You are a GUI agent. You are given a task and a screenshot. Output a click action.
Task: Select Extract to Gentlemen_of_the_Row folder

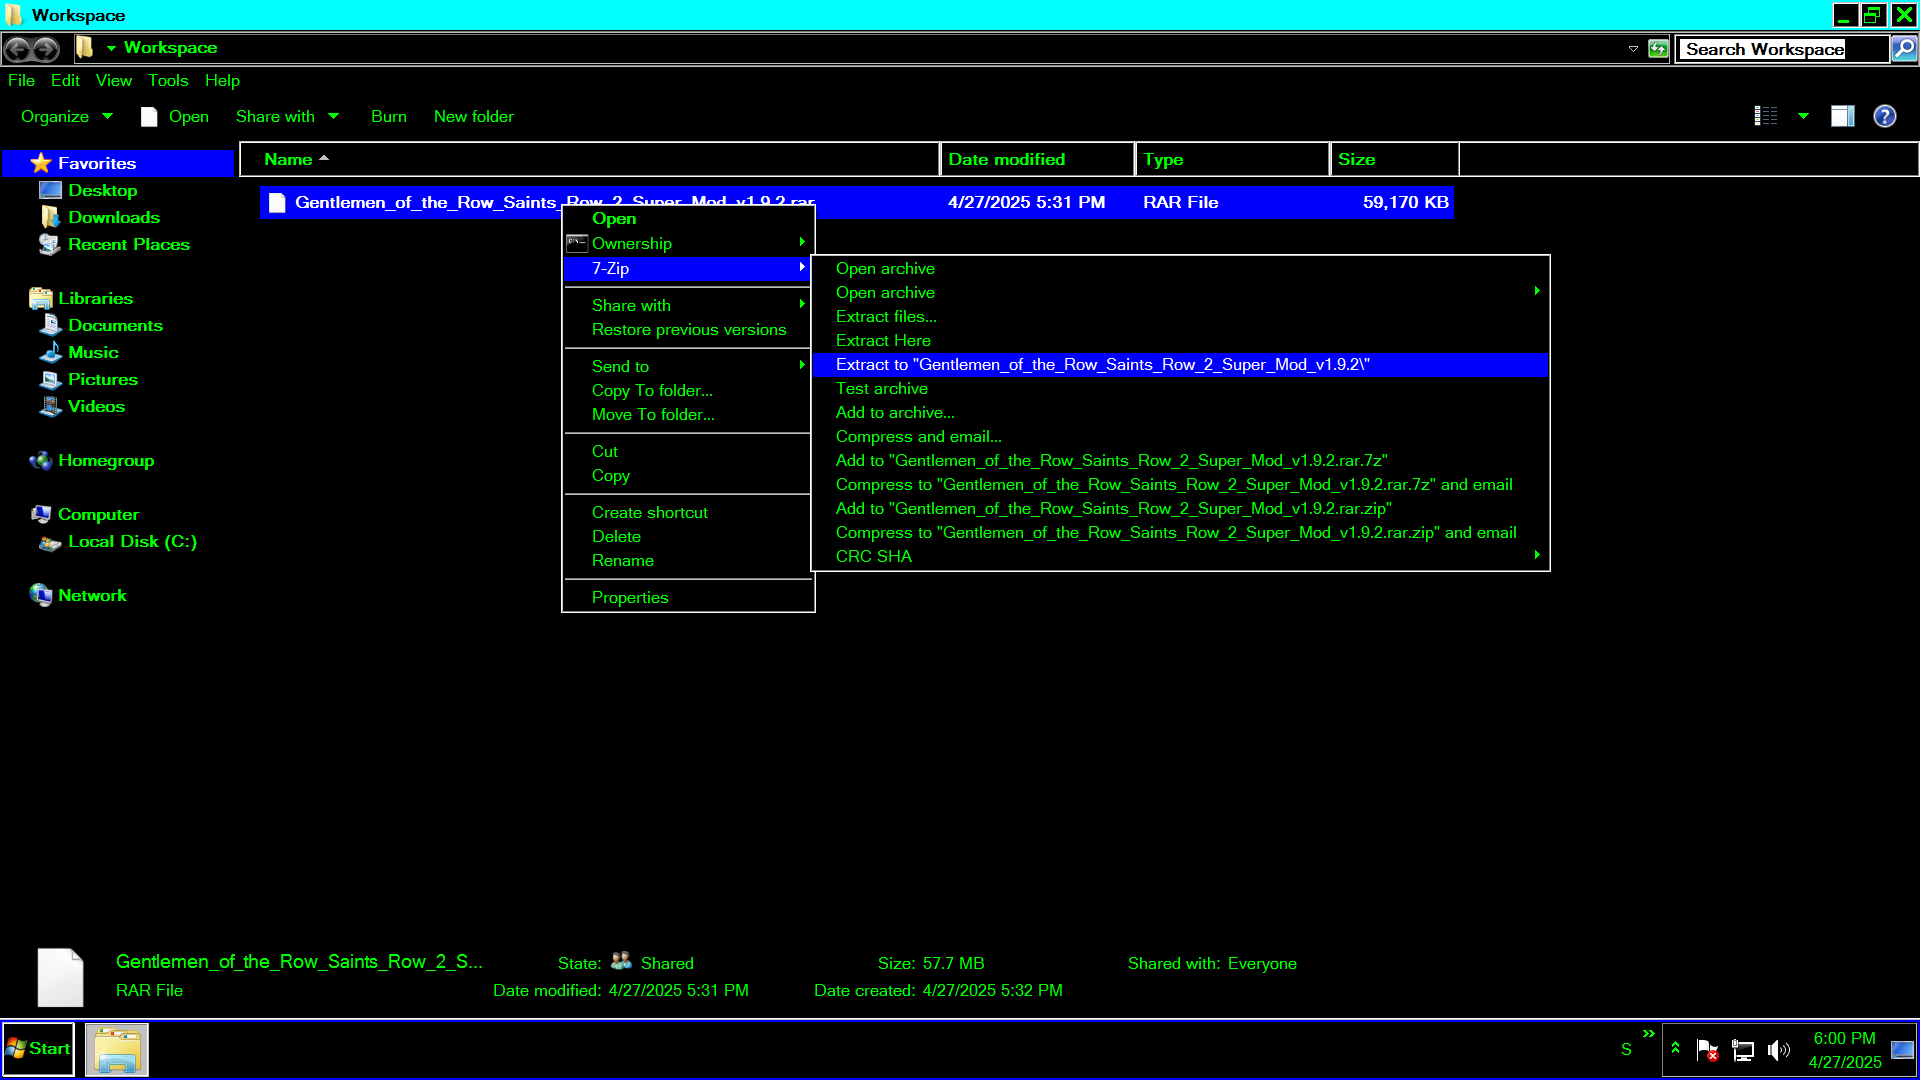(1180, 365)
